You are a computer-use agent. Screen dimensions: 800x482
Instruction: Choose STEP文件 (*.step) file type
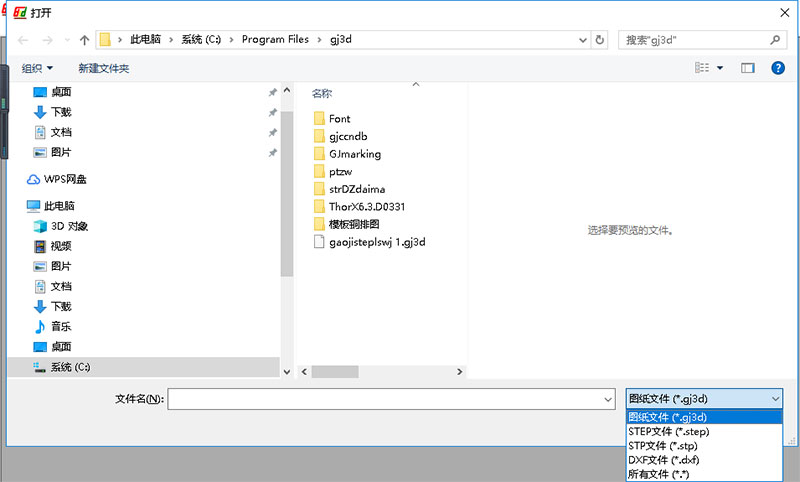pos(668,431)
